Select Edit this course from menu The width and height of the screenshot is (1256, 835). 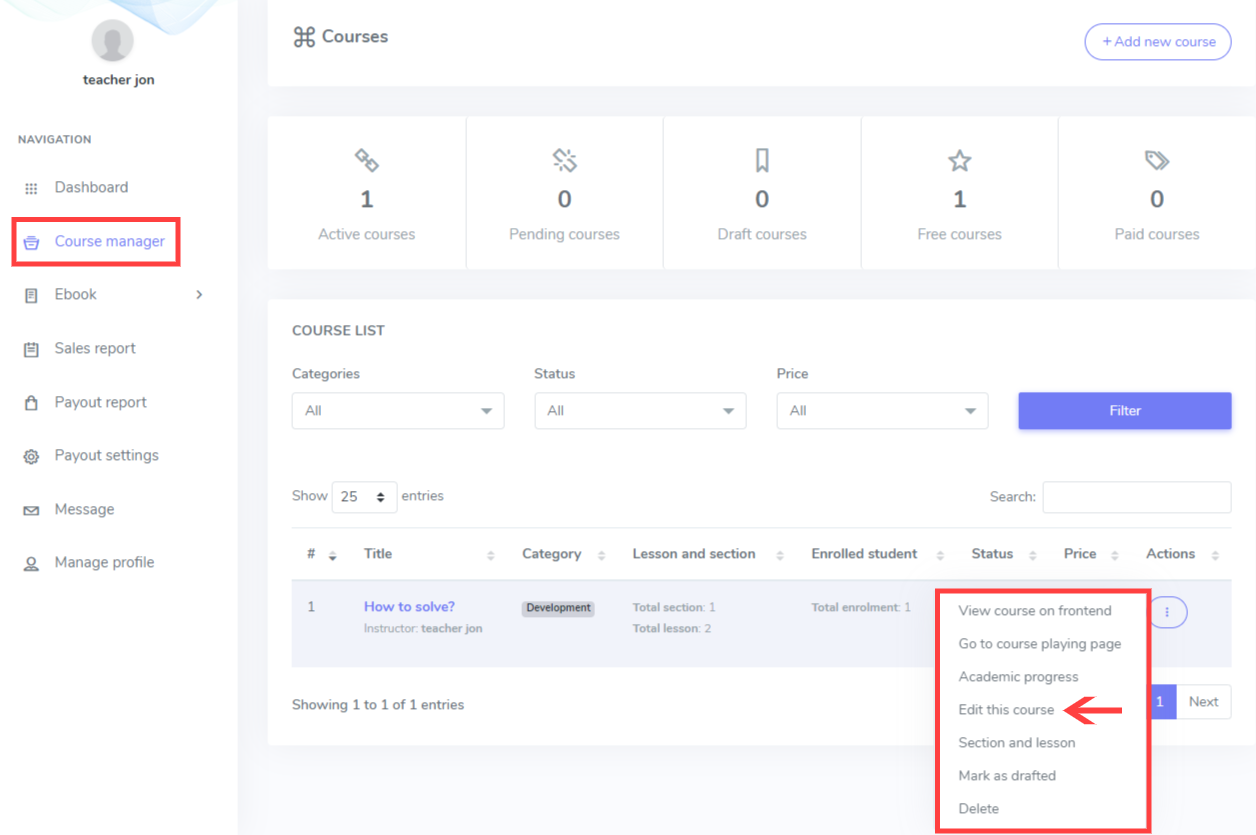(x=1006, y=710)
